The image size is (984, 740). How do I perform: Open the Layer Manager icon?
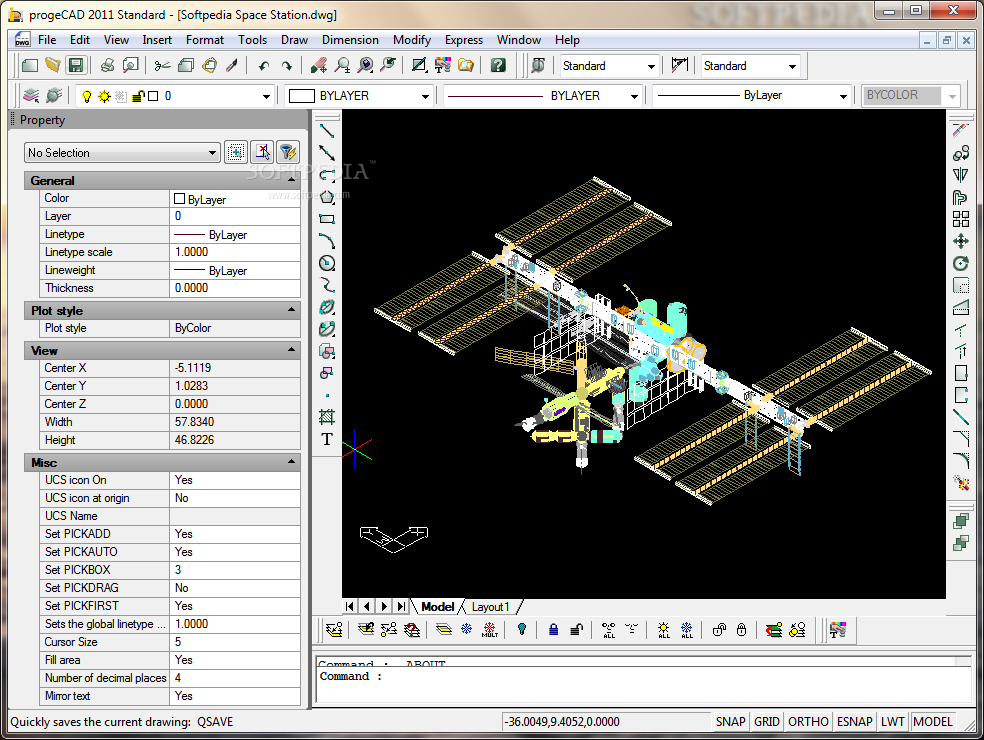coord(31,96)
